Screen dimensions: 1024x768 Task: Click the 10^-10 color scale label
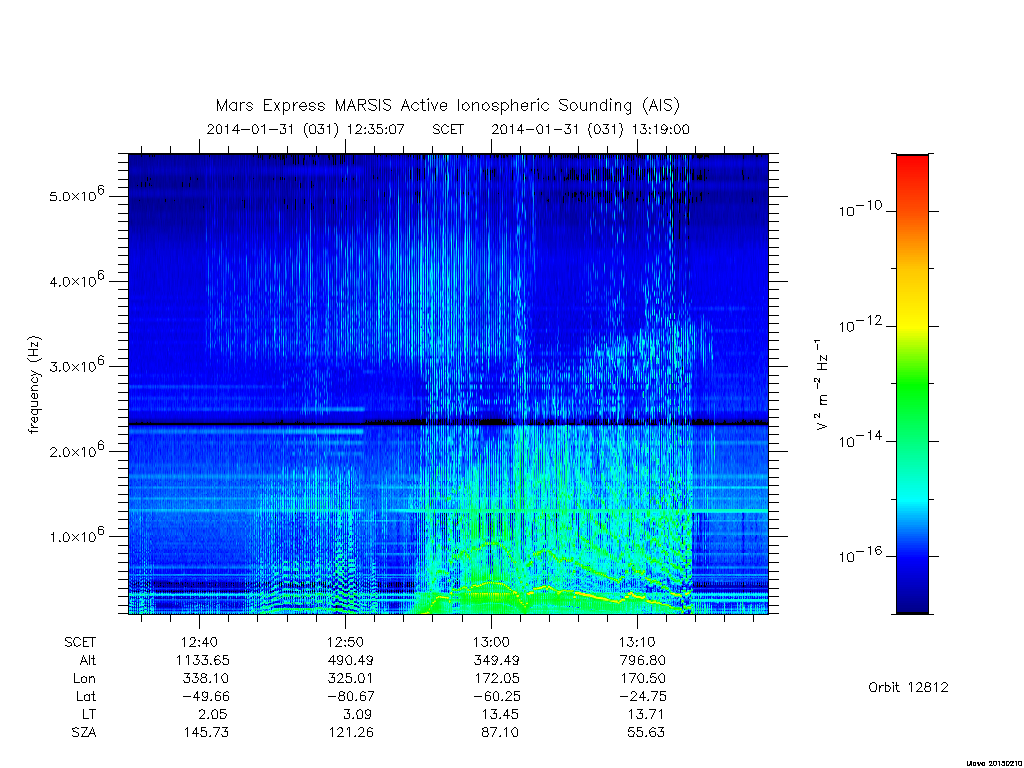click(859, 209)
